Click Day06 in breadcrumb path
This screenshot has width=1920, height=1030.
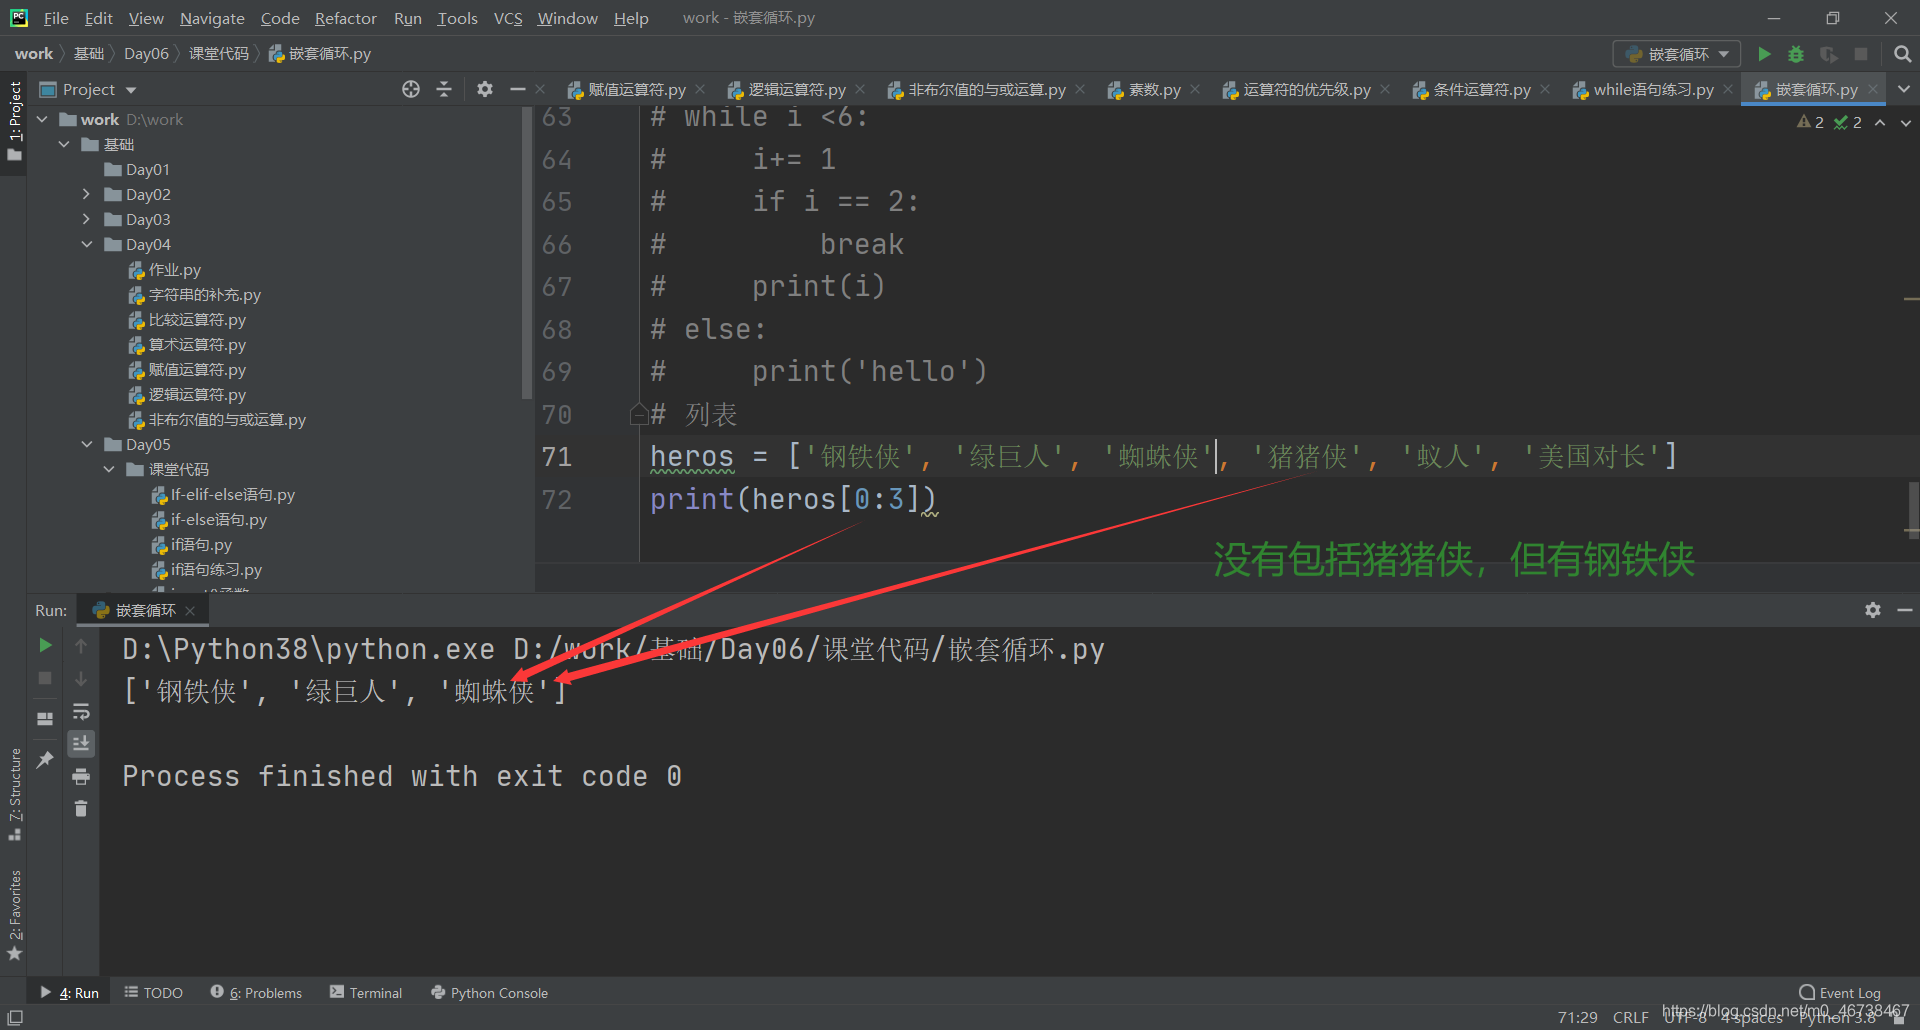(x=146, y=54)
